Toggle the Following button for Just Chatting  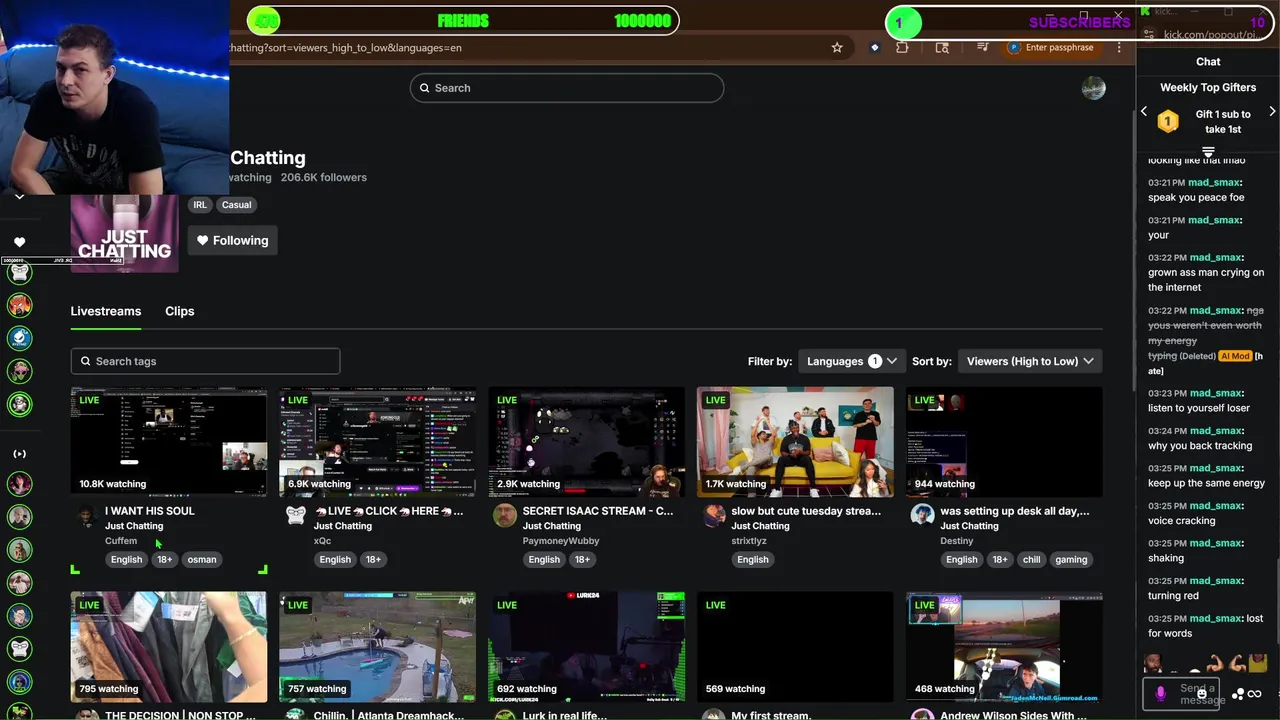click(x=232, y=240)
